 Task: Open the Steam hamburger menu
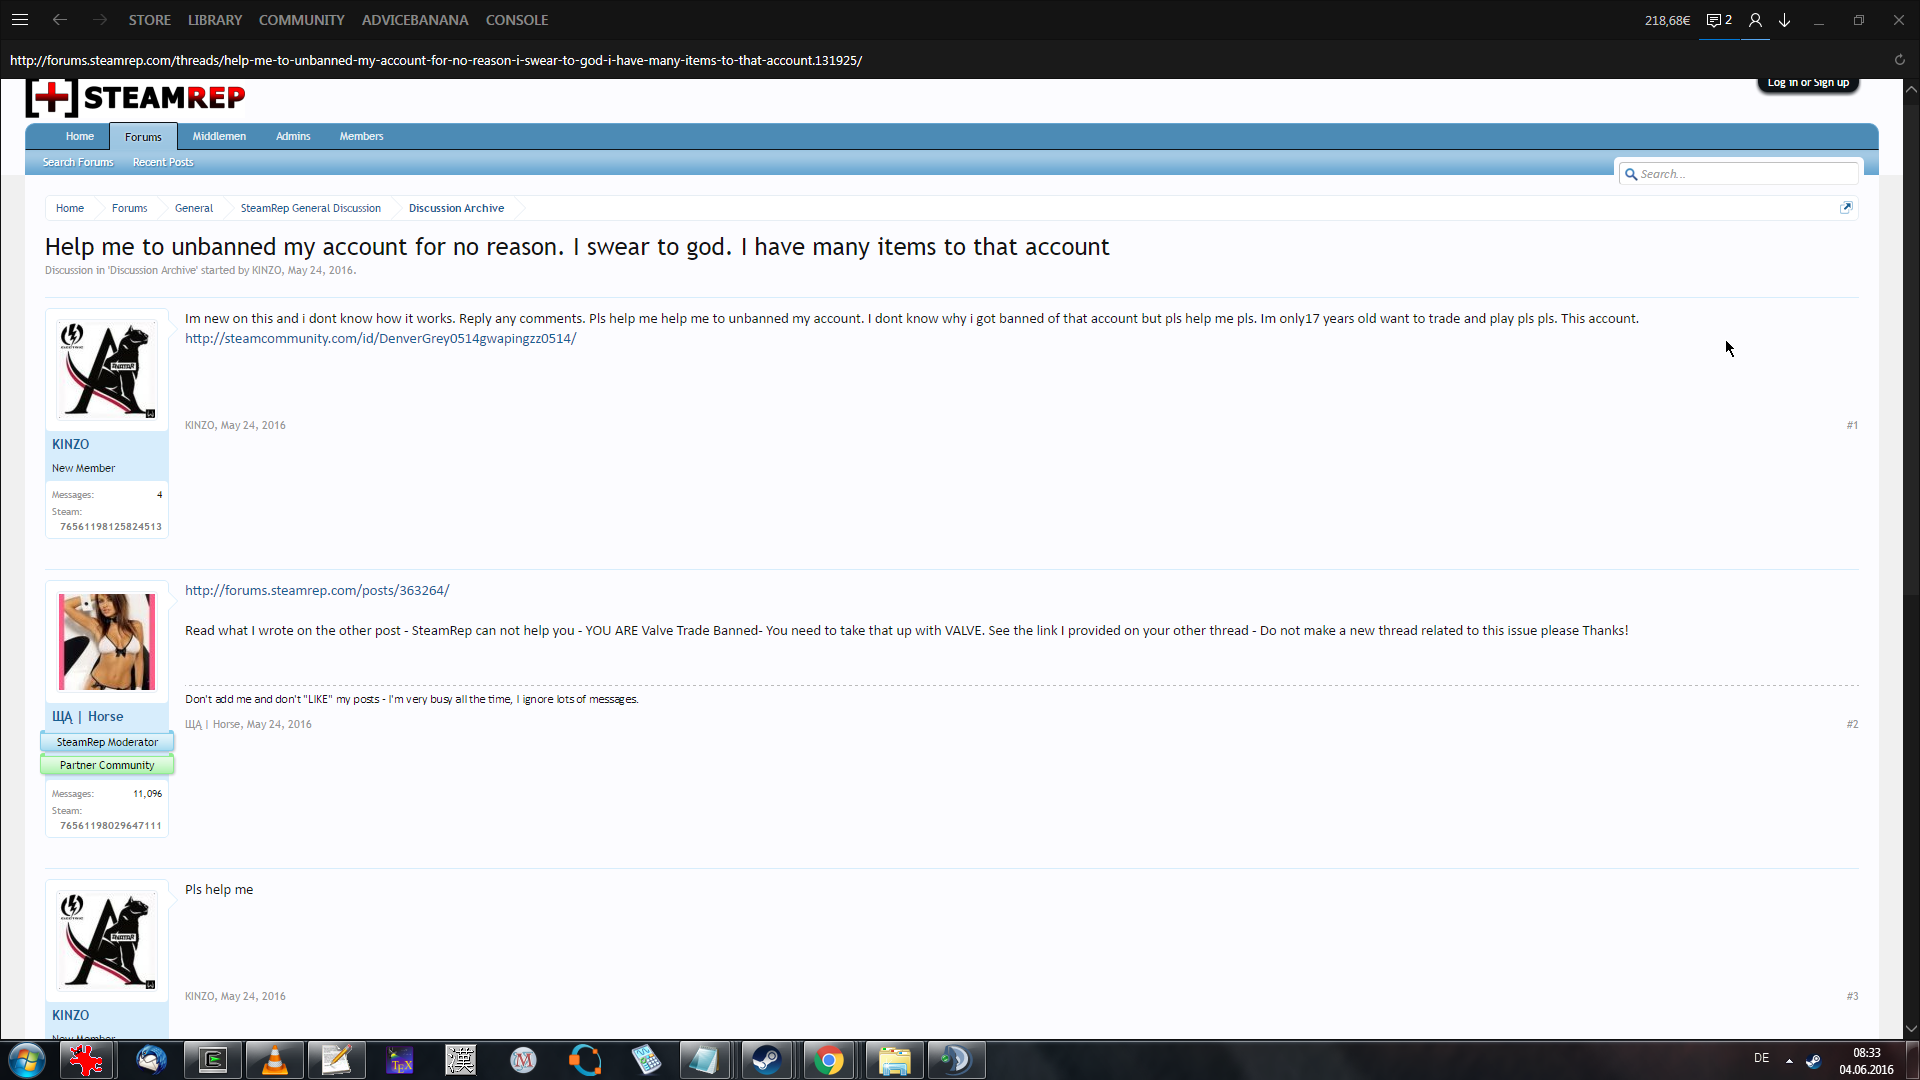click(20, 20)
